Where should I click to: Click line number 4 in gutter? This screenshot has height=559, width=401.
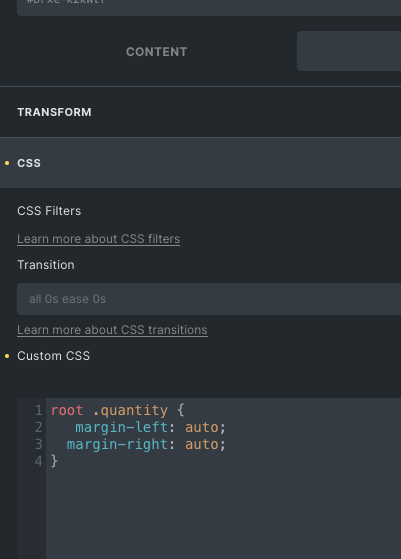38,461
